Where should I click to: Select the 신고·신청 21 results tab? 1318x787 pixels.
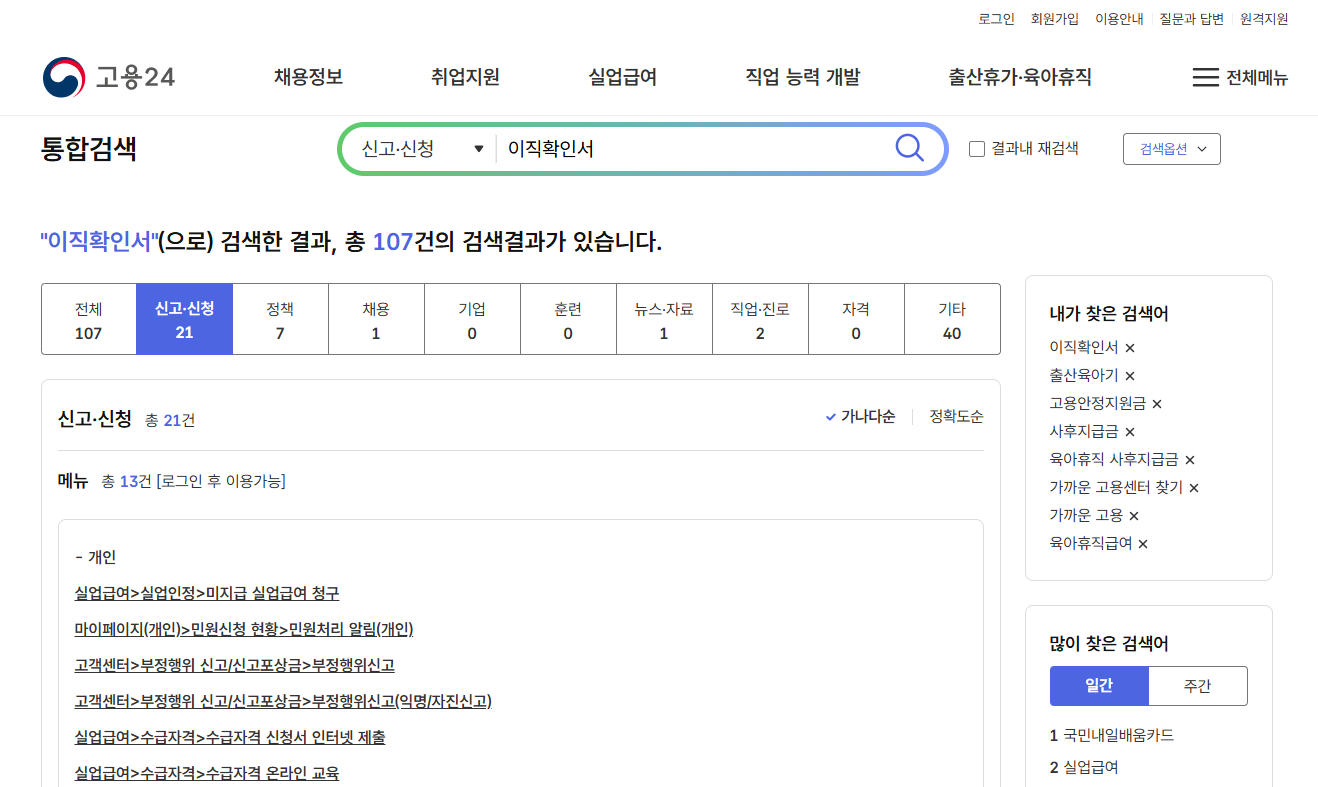[x=184, y=319]
